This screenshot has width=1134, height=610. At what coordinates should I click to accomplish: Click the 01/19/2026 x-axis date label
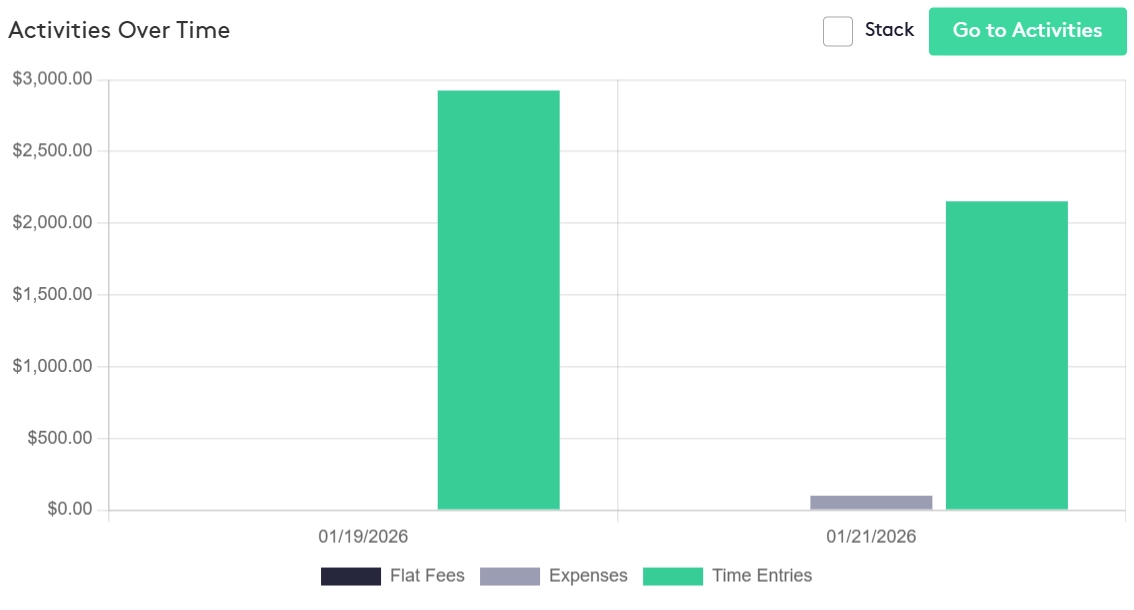click(363, 537)
